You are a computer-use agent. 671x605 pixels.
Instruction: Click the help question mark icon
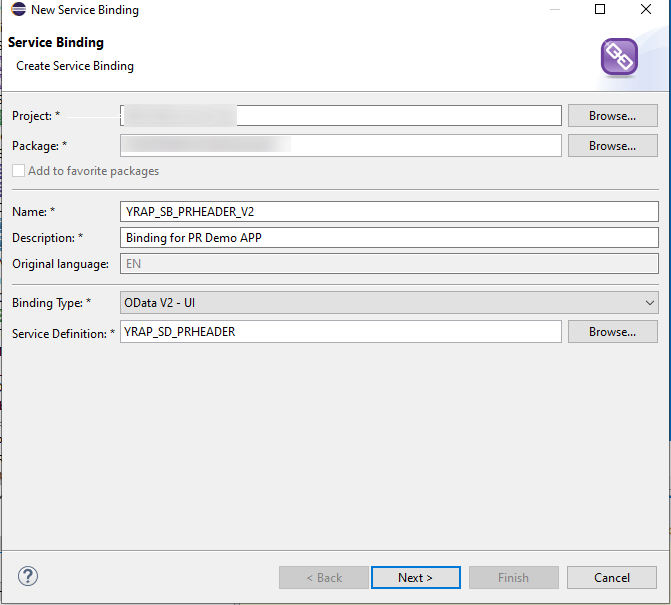[x=28, y=576]
